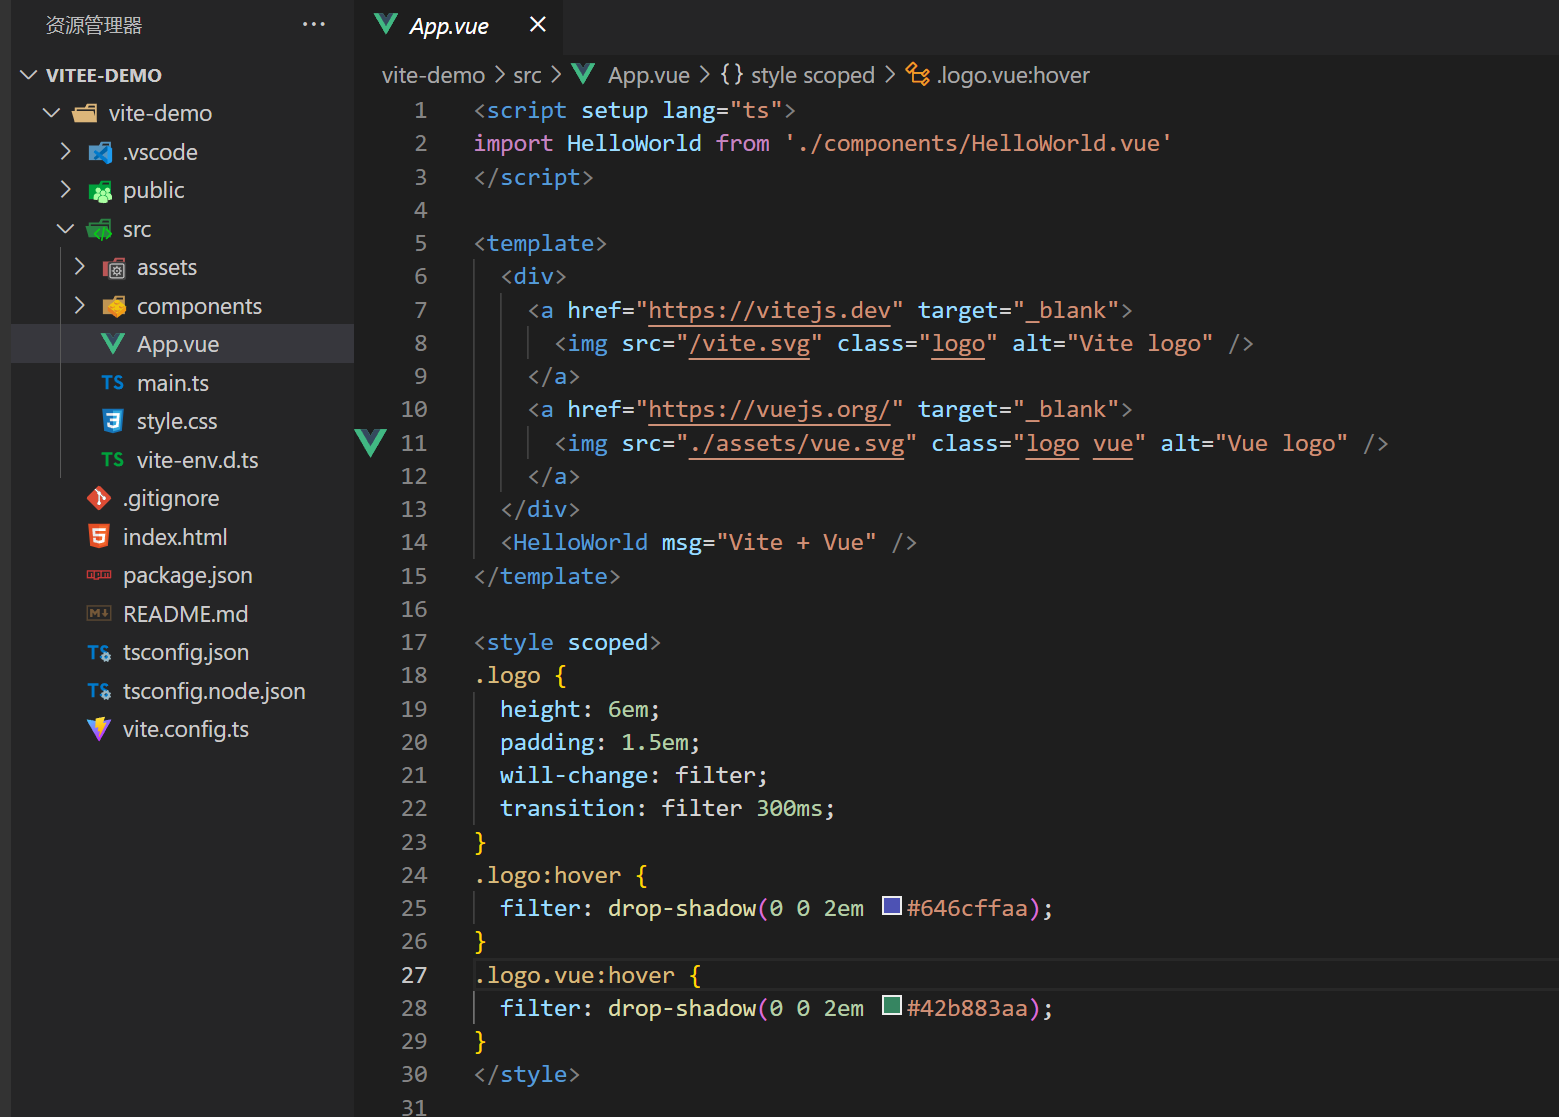Expand the .vscode folder chevron
This screenshot has height=1117, width=1559.
click(66, 151)
